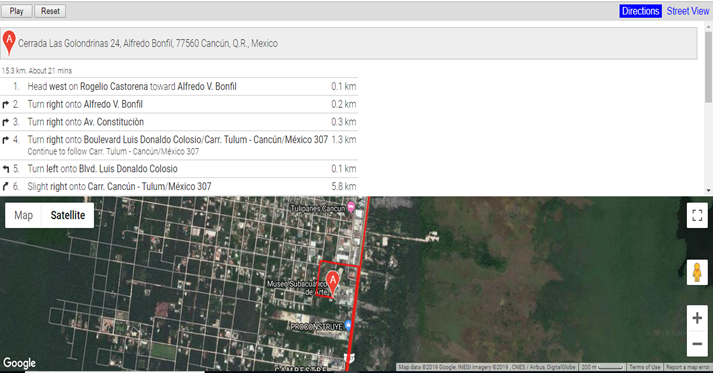Click the Play button
This screenshot has width=713, height=373.
point(16,11)
